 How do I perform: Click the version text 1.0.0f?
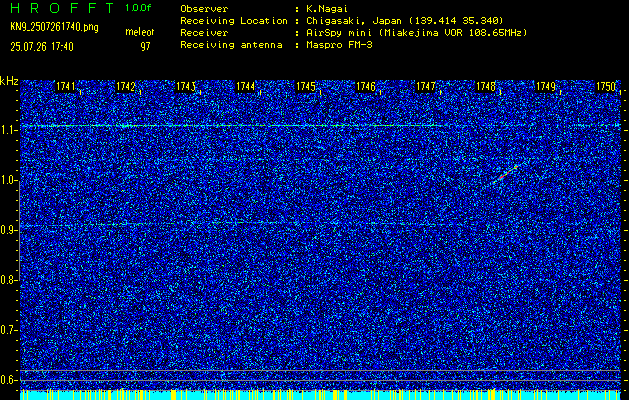(138, 8)
